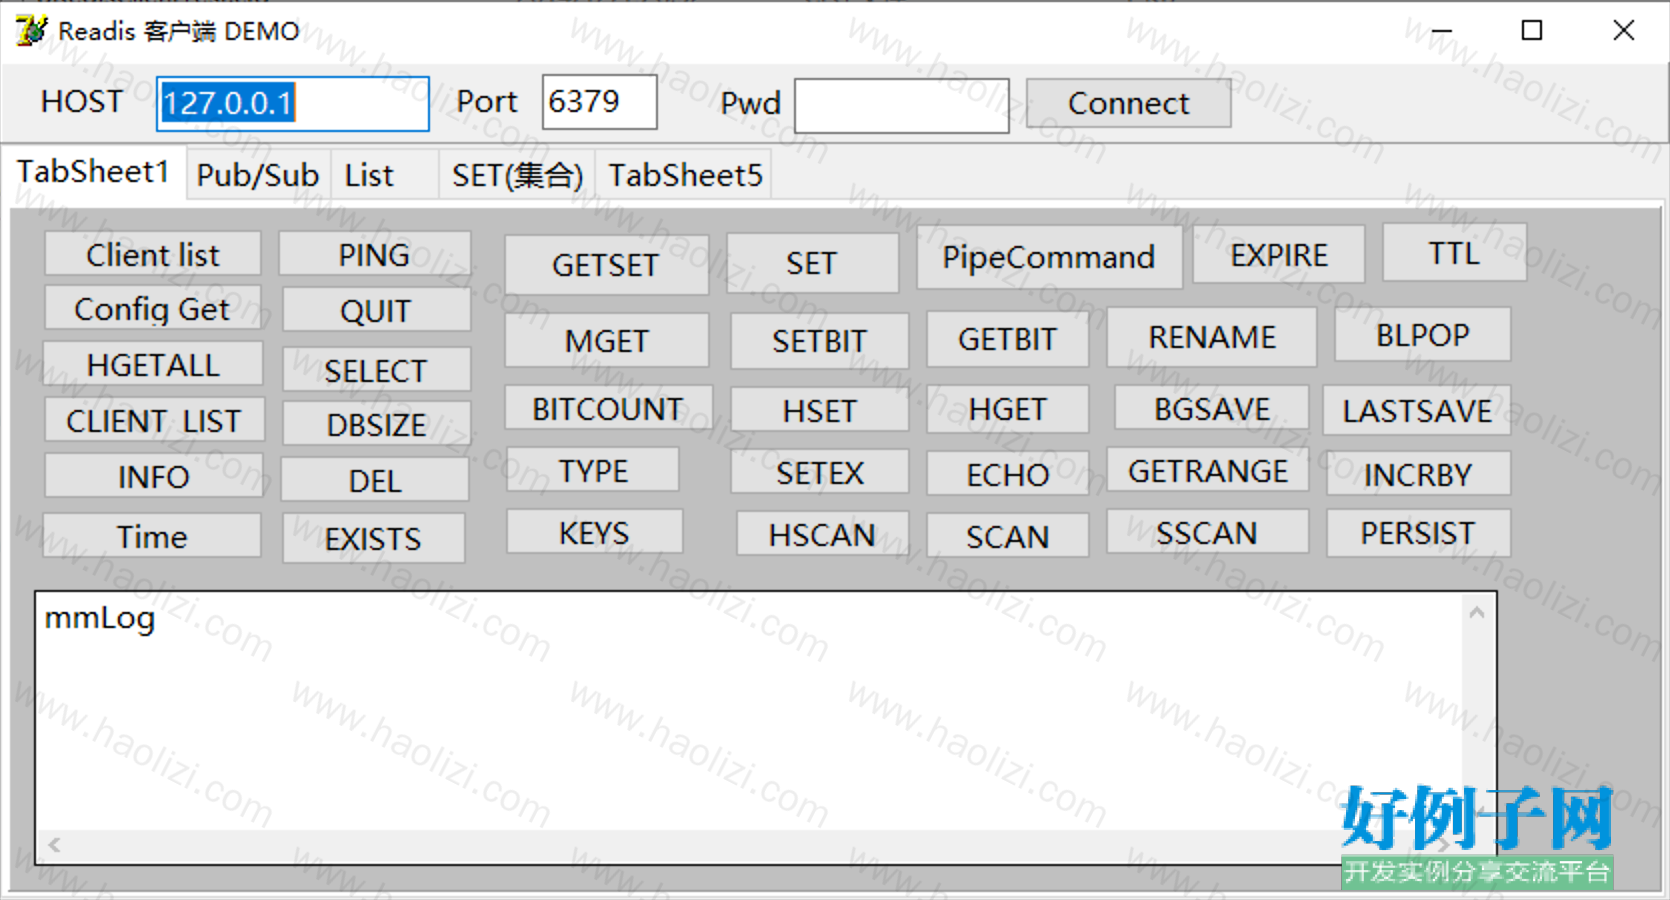The width and height of the screenshot is (1670, 900).
Task: Click the LASTSAVE button
Action: [1417, 410]
